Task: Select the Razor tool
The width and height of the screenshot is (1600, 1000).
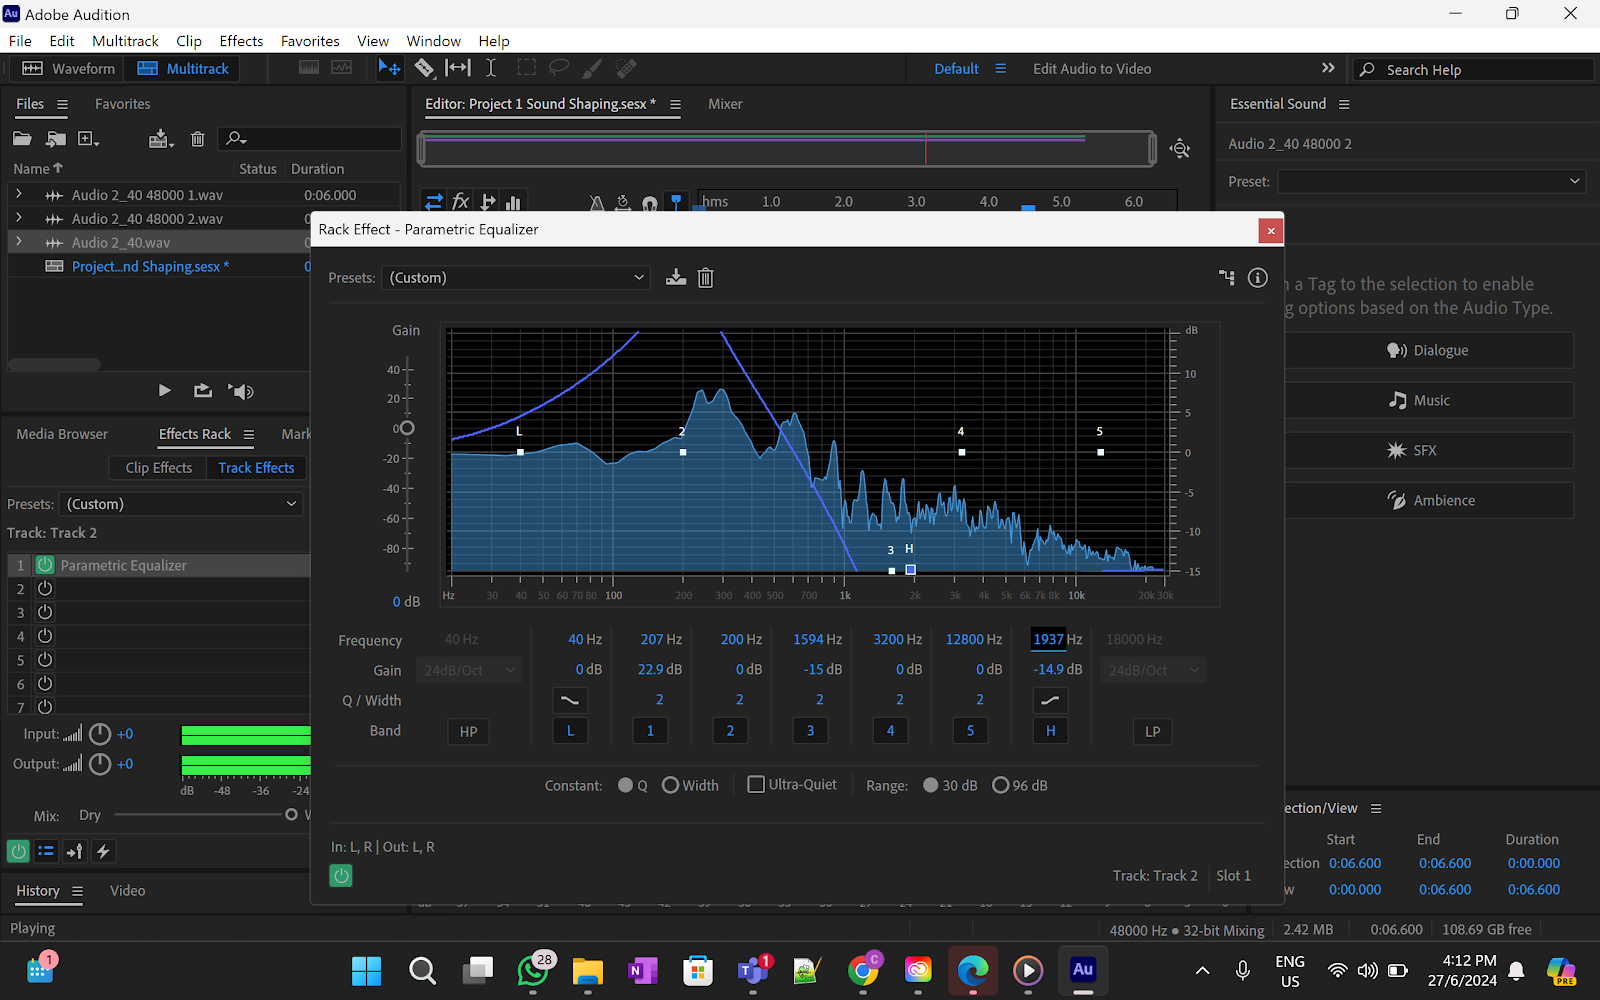Action: coord(424,68)
